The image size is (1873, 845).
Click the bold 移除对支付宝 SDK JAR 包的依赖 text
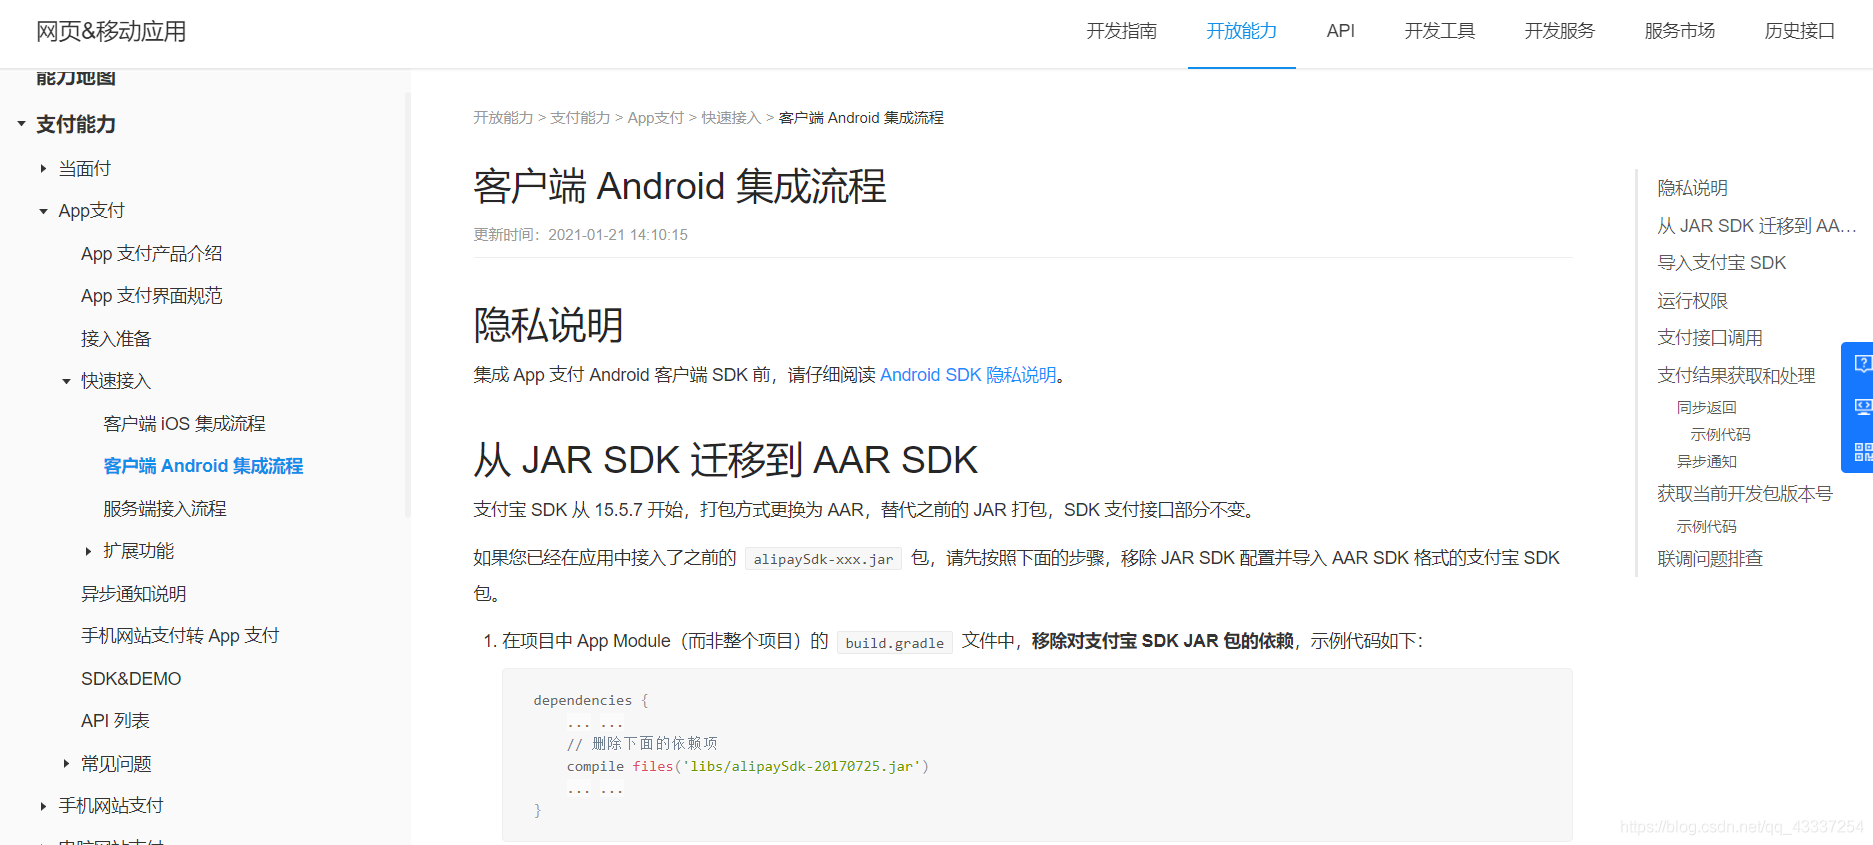click(1162, 641)
